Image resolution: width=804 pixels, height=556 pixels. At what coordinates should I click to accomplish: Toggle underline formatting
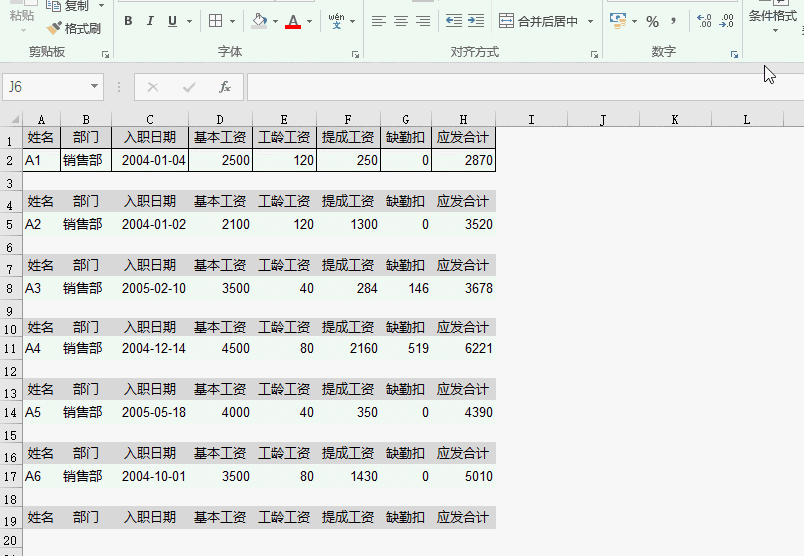tap(172, 21)
